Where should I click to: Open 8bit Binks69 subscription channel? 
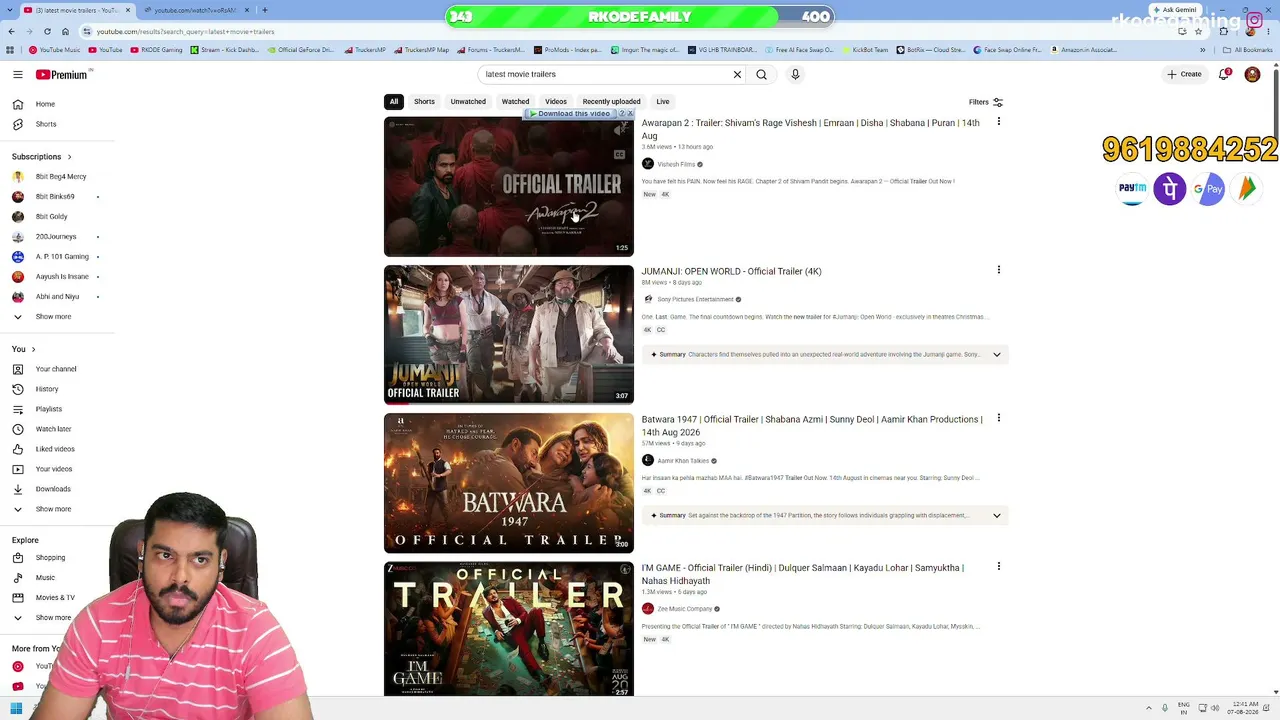55,197
